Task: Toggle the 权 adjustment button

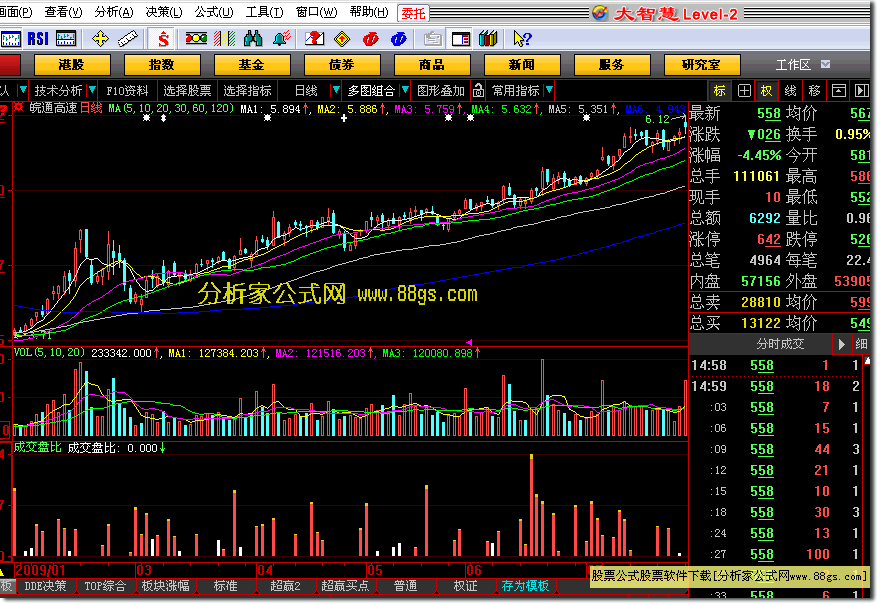Action: click(x=767, y=90)
